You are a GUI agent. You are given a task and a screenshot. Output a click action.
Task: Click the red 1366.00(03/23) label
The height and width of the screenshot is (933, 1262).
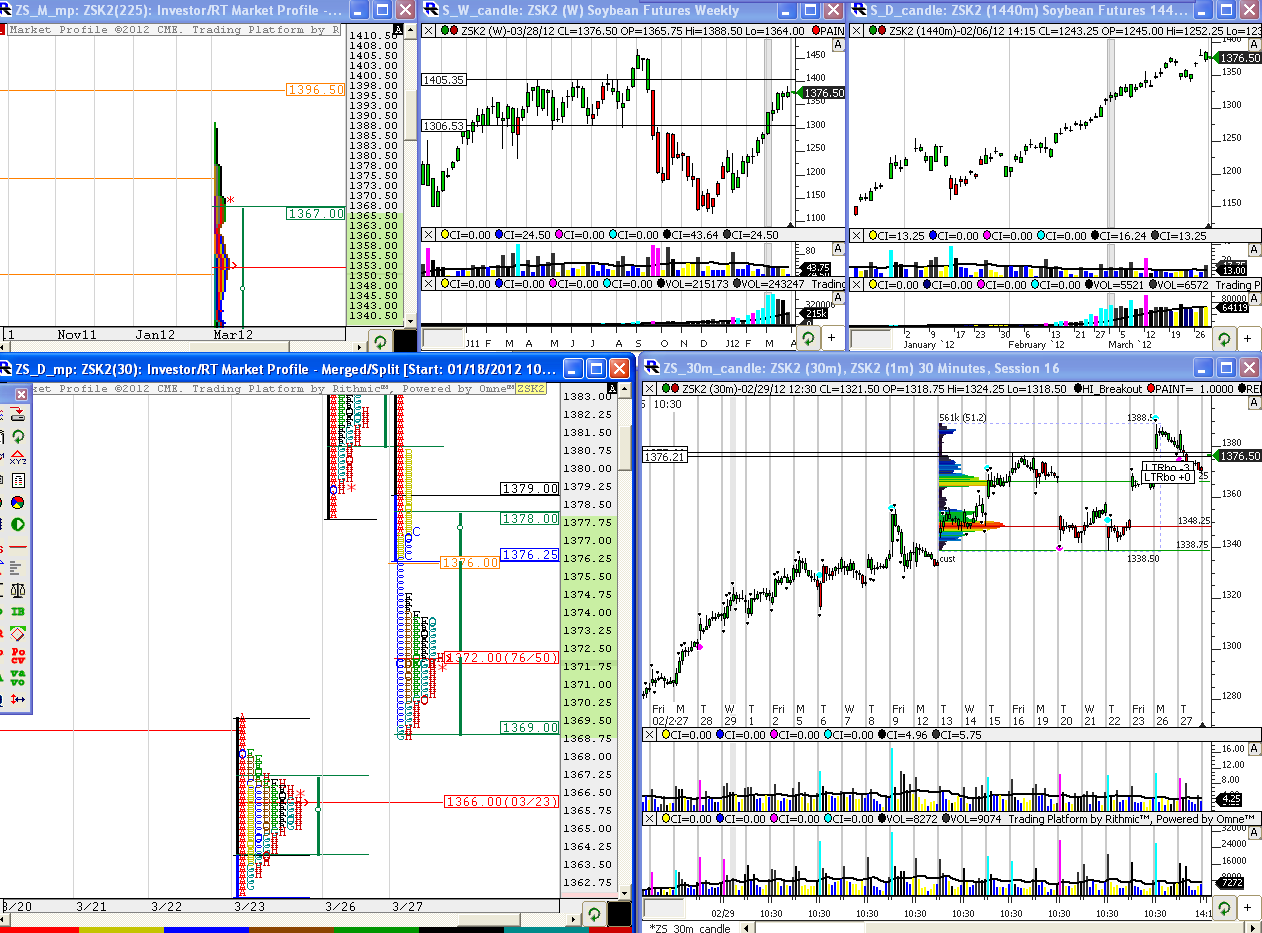tap(501, 801)
